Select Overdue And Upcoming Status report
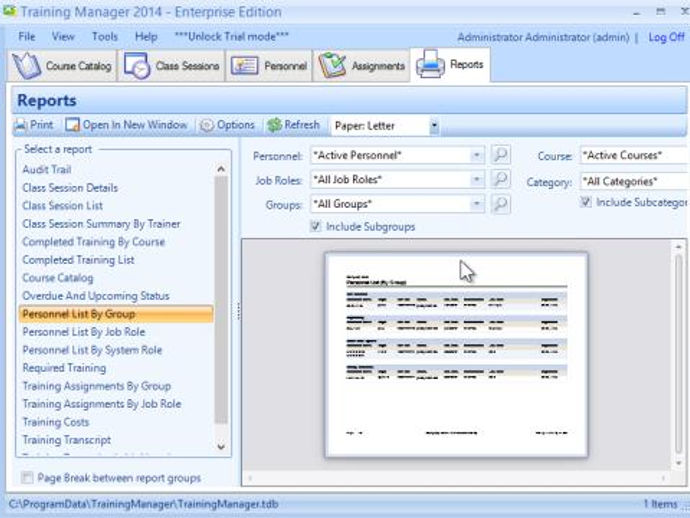This screenshot has width=690, height=518. click(96, 296)
